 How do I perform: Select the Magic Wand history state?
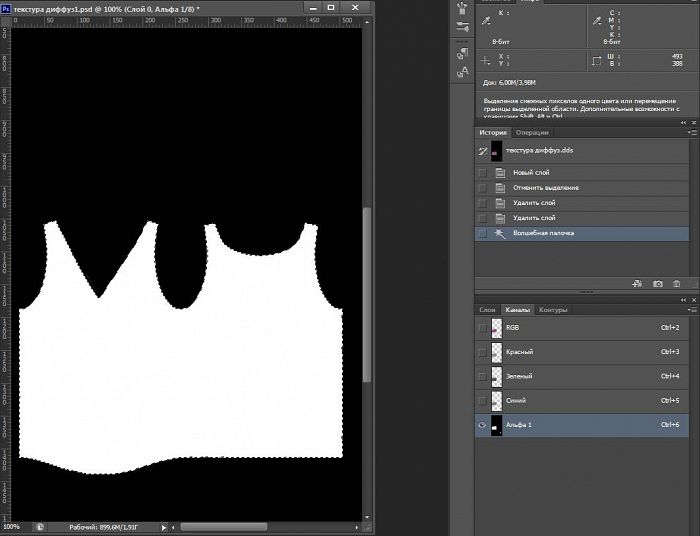coord(543,233)
